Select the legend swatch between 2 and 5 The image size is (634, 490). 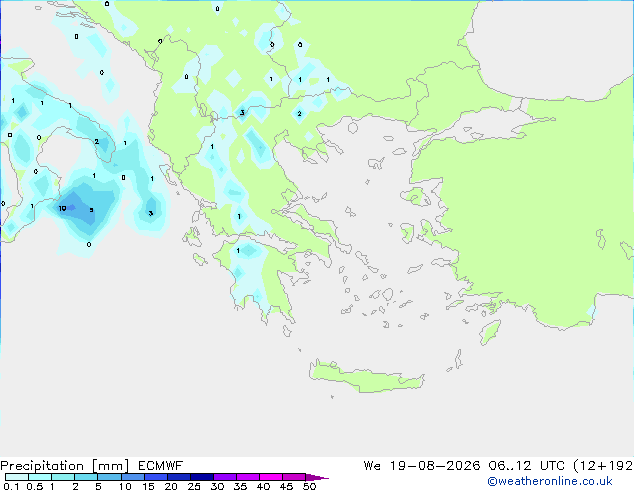pos(86,477)
